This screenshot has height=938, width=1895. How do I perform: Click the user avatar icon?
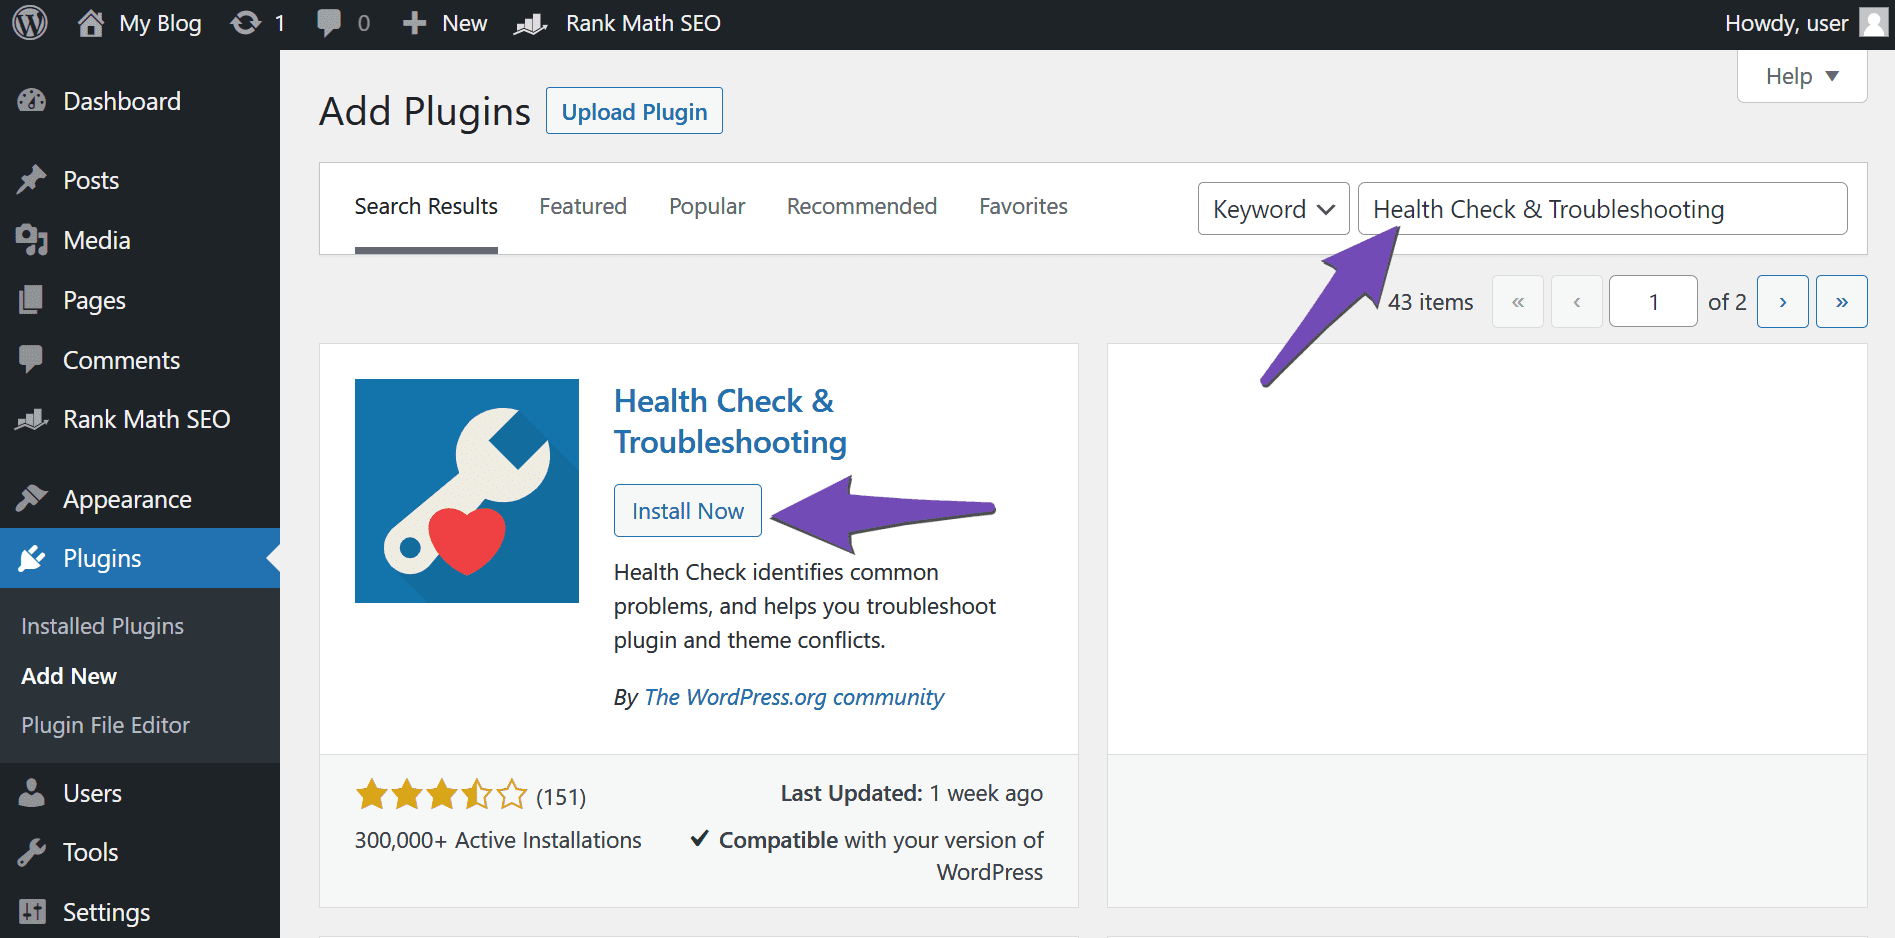[1873, 23]
